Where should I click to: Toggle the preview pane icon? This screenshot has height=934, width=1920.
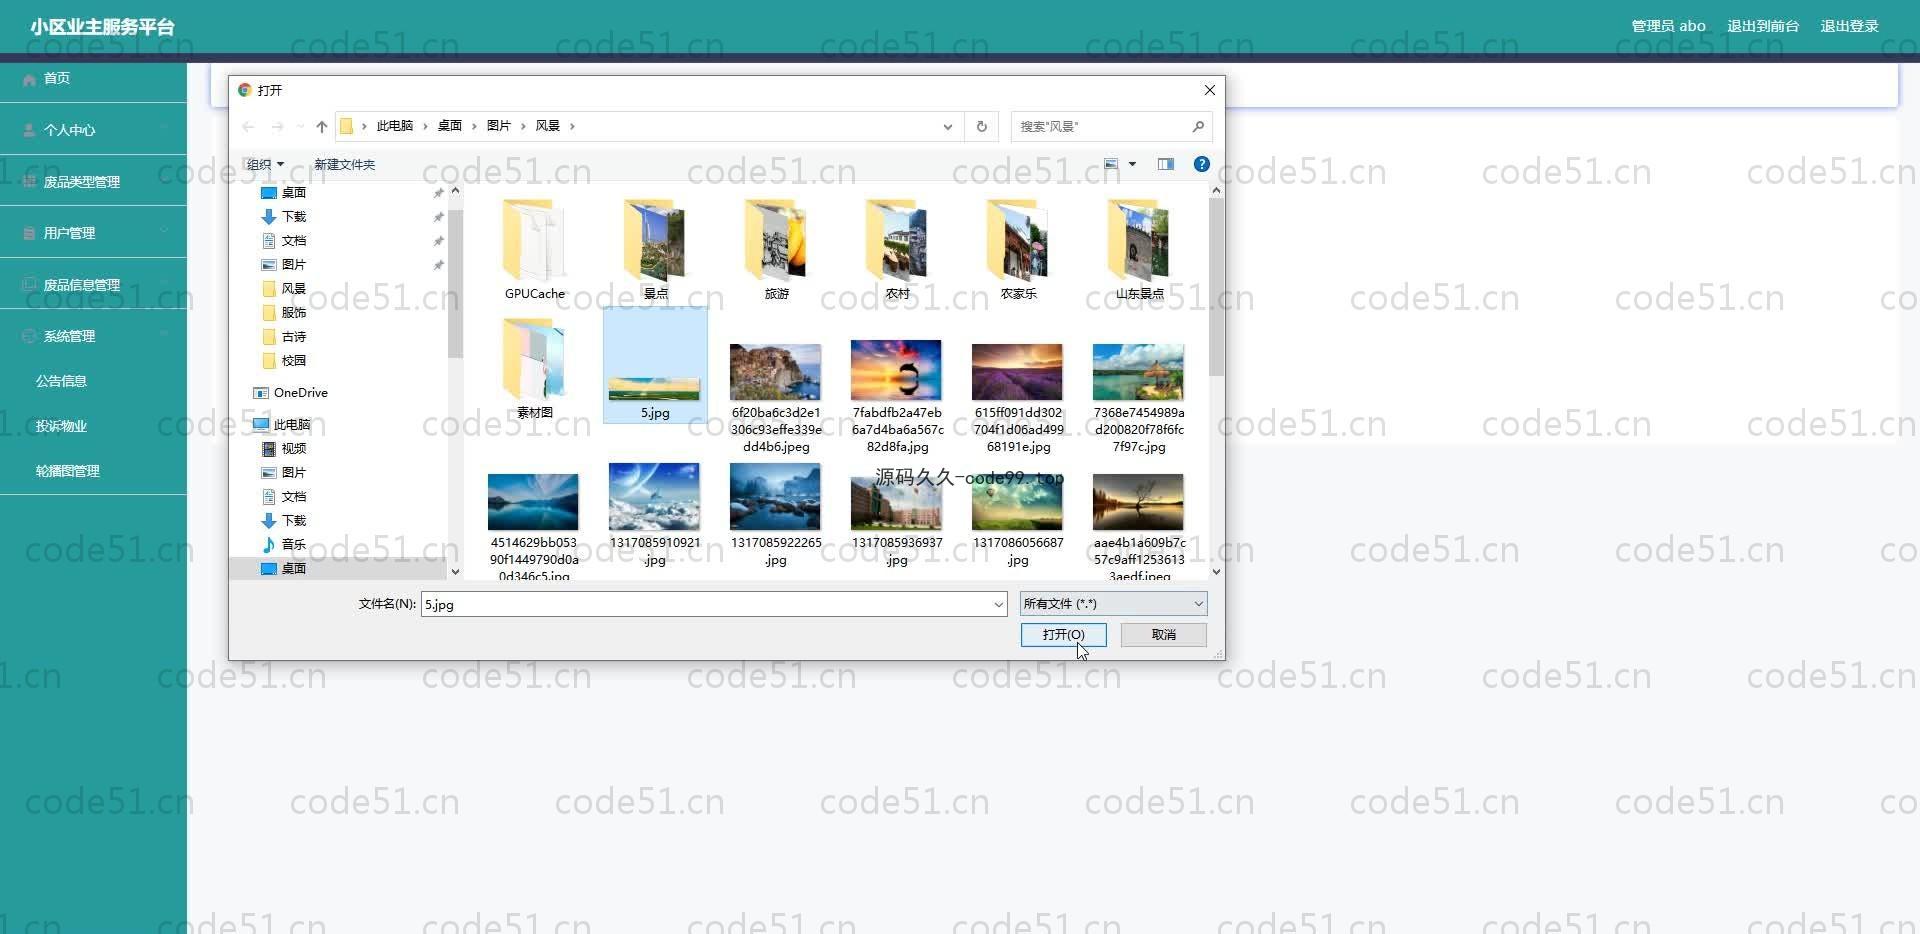coord(1165,164)
